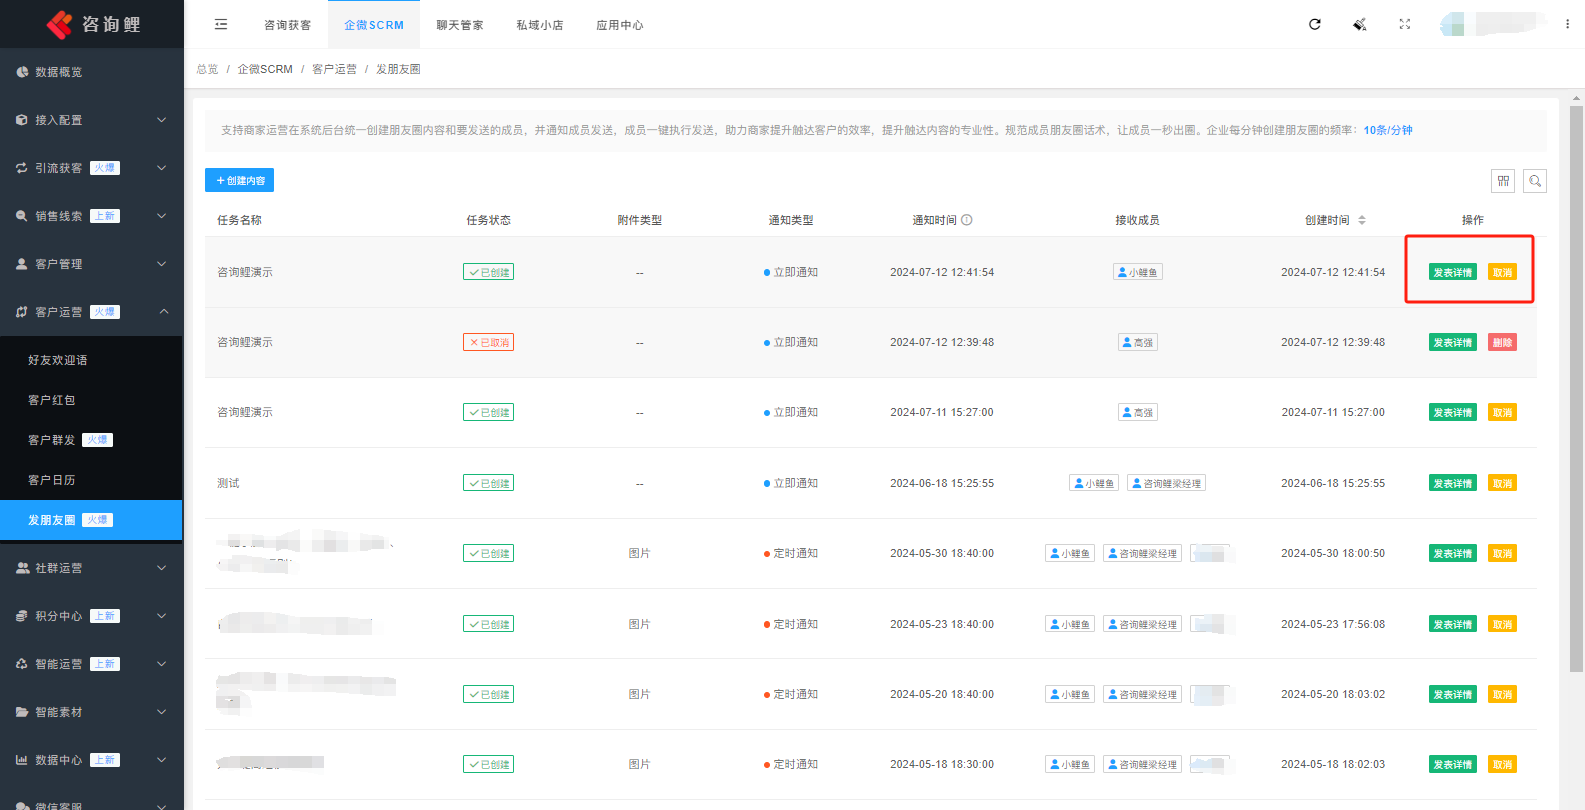Viewport: 1585px width, 810px height.
Task: Click the 10条/分钟 frequency link
Action: 1388,130
